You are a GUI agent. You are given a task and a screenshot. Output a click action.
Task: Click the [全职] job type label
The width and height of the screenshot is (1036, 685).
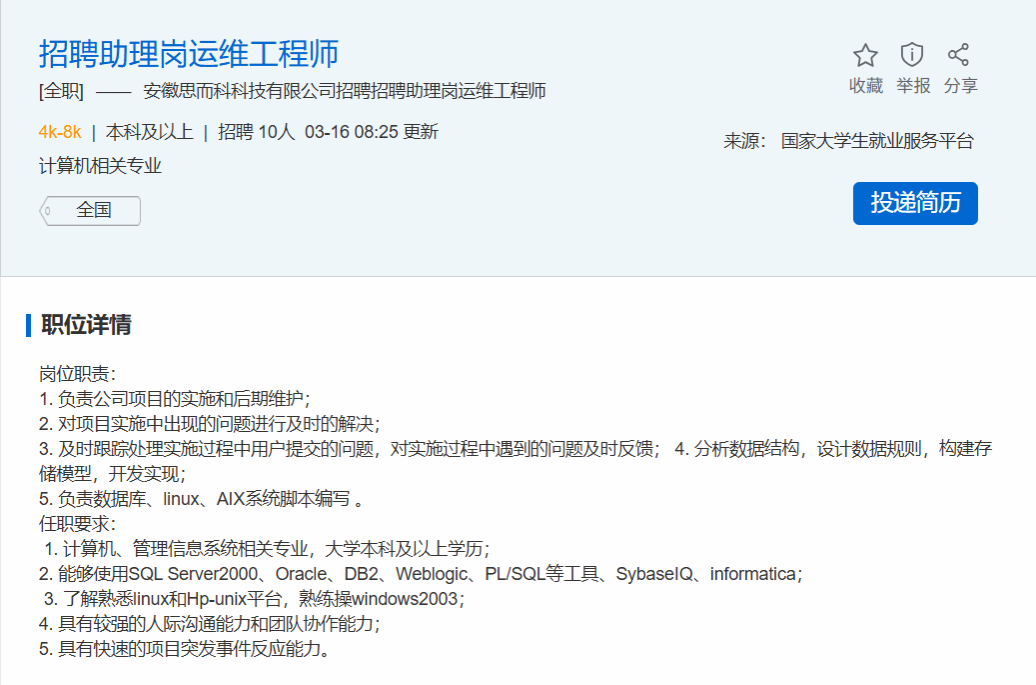pos(61,92)
